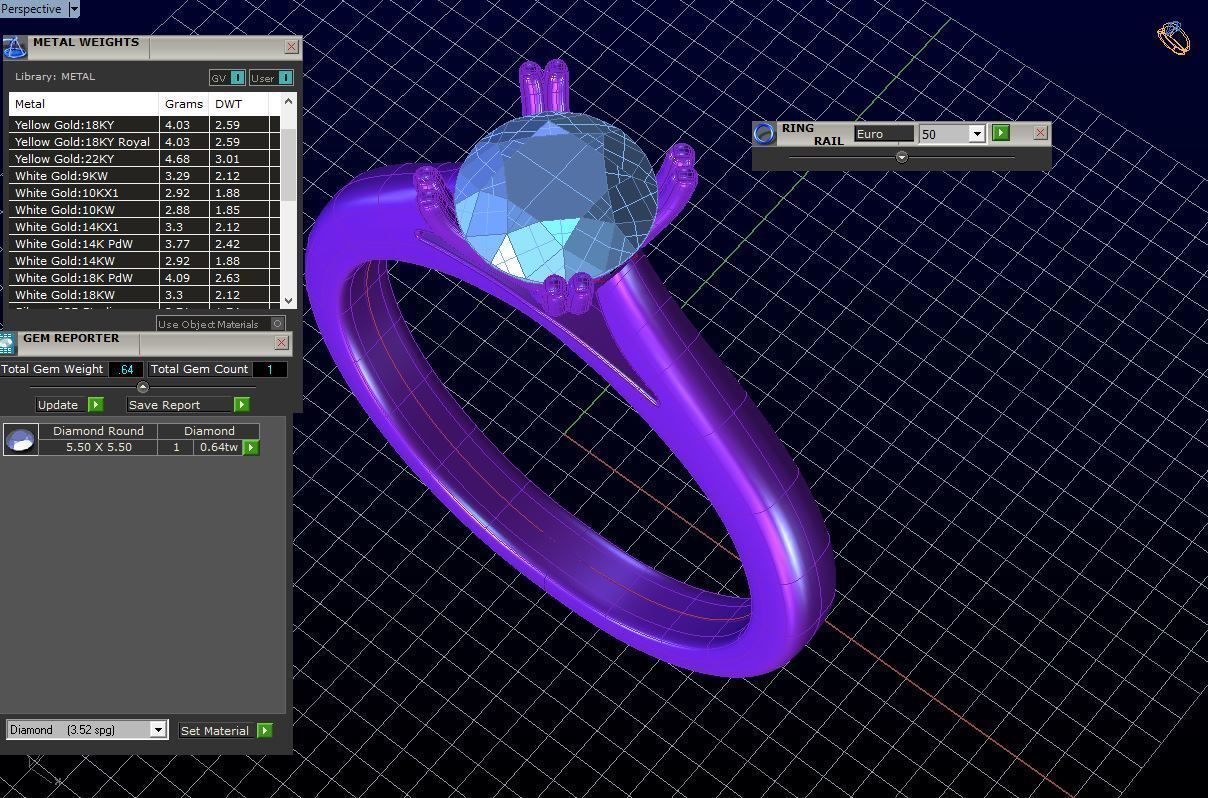Click the Set Material button

pos(215,731)
